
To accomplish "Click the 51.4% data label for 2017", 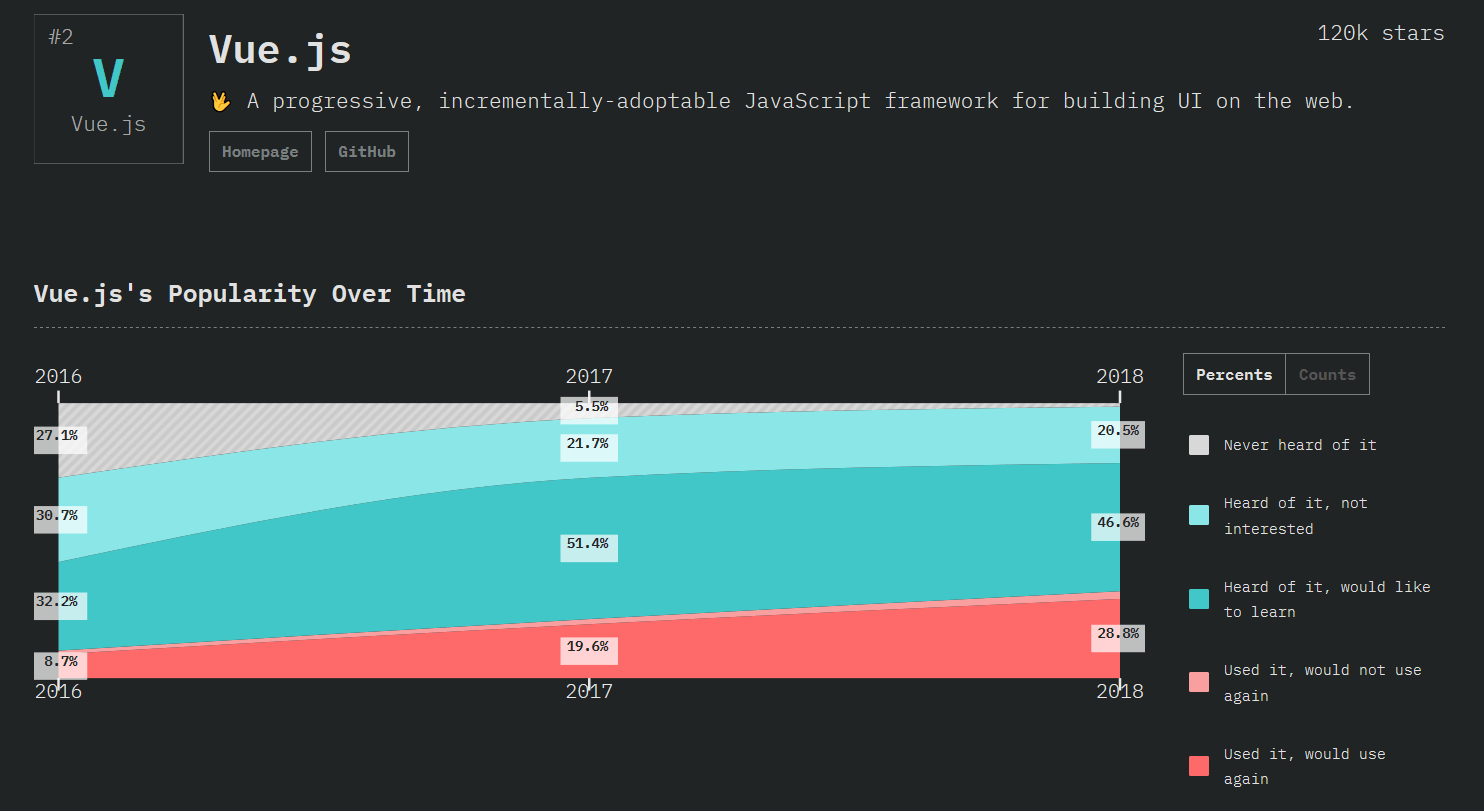I will [x=588, y=544].
